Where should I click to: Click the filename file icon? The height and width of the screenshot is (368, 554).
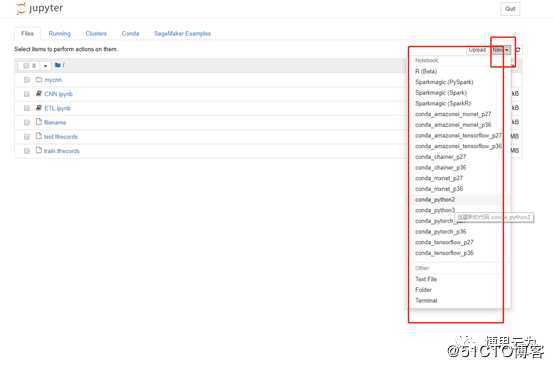[x=39, y=122]
